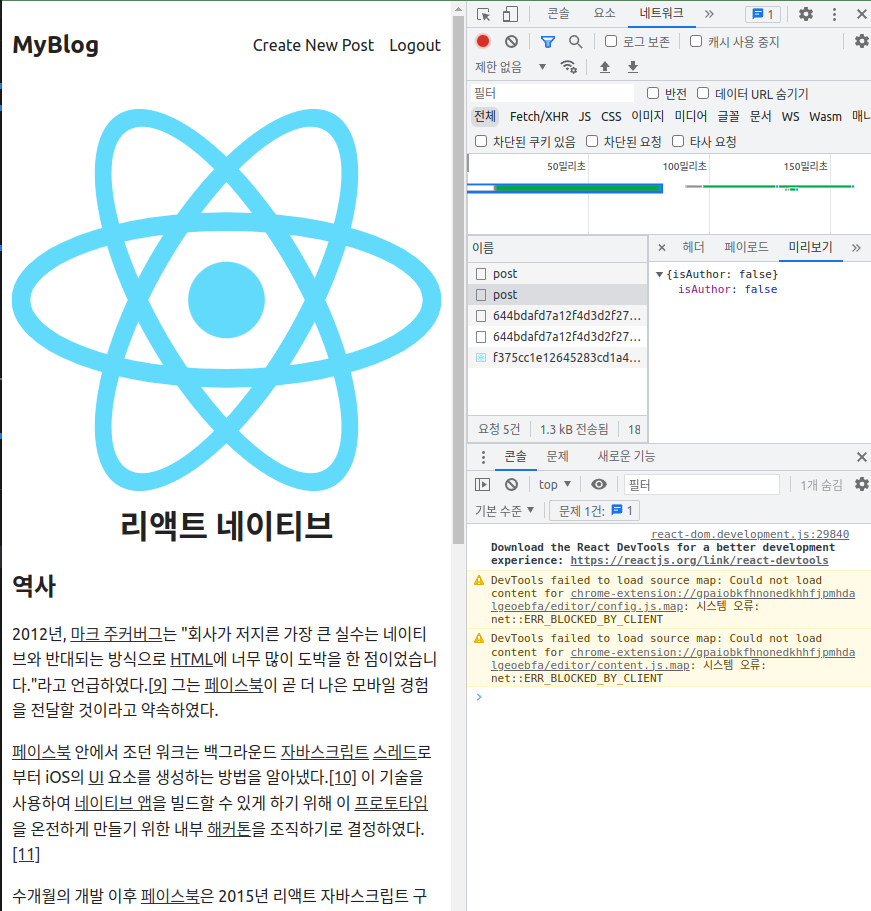The width and height of the screenshot is (871, 911).
Task: Open the 페이로드 request tab
Action: tap(746, 248)
